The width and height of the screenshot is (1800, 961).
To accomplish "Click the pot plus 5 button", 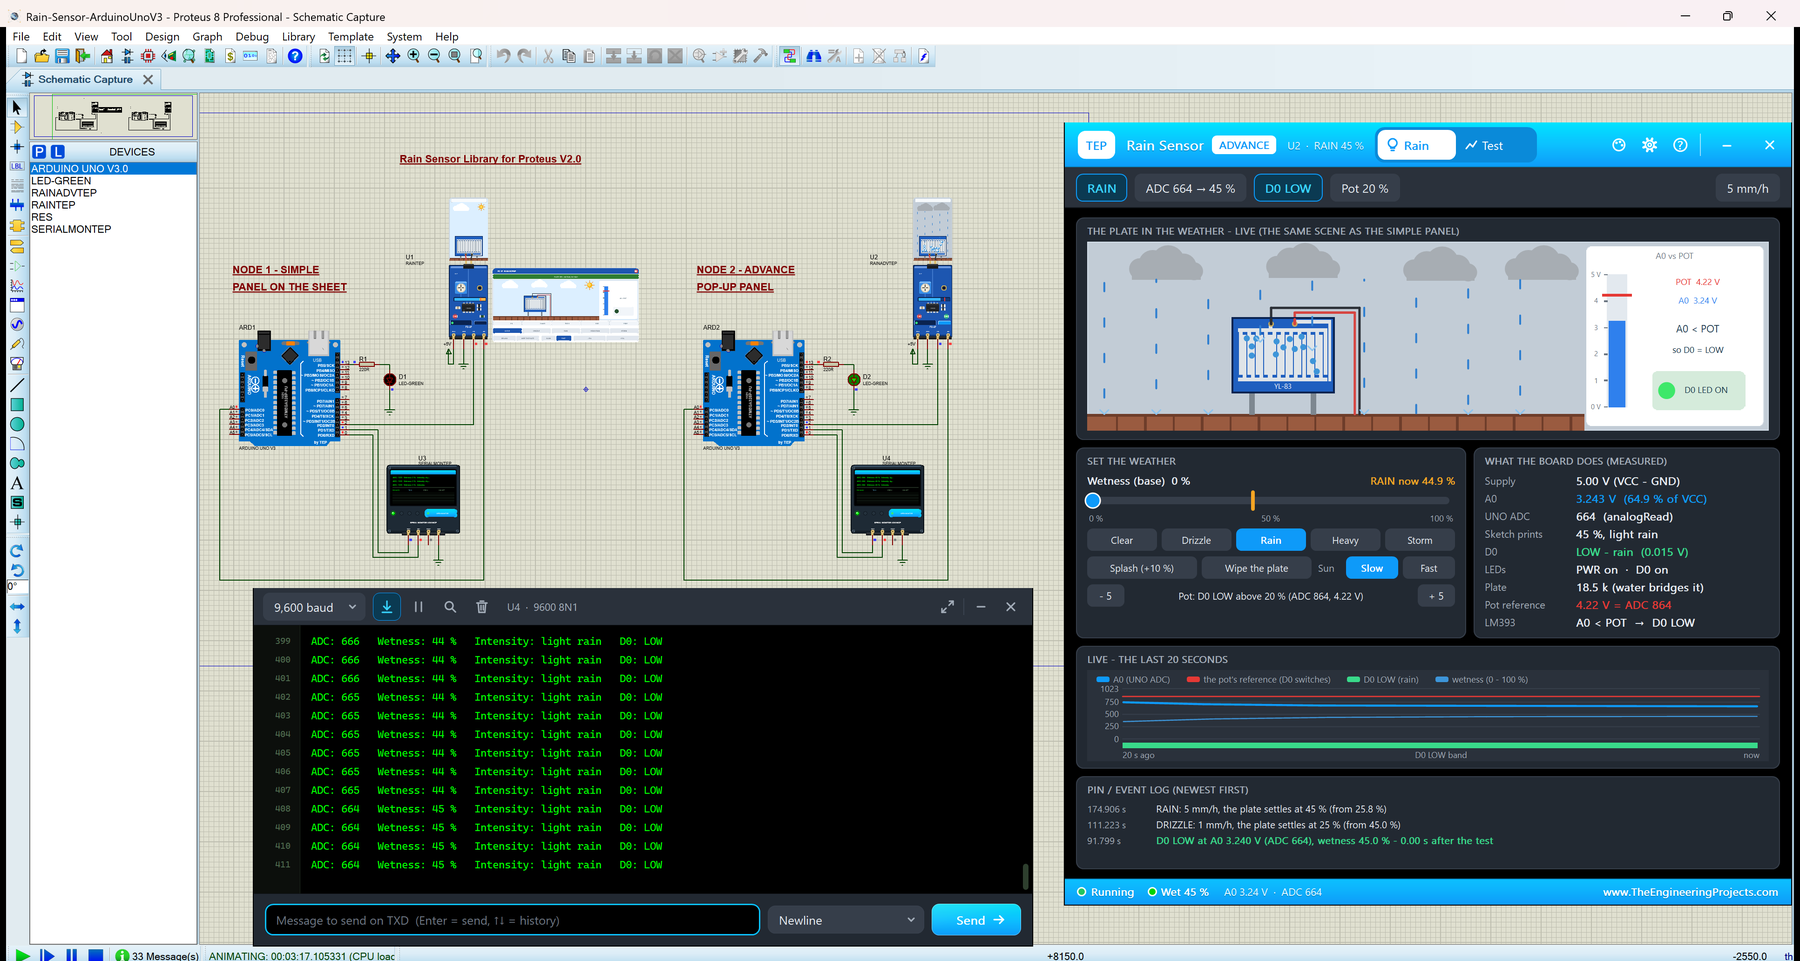I will (1436, 596).
